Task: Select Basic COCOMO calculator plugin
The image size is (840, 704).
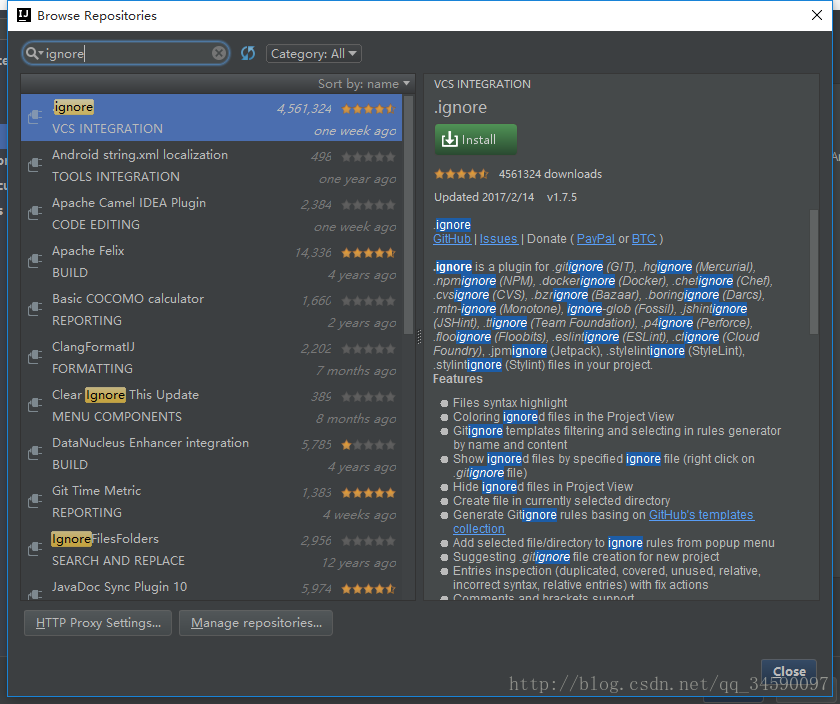Action: click(212, 310)
